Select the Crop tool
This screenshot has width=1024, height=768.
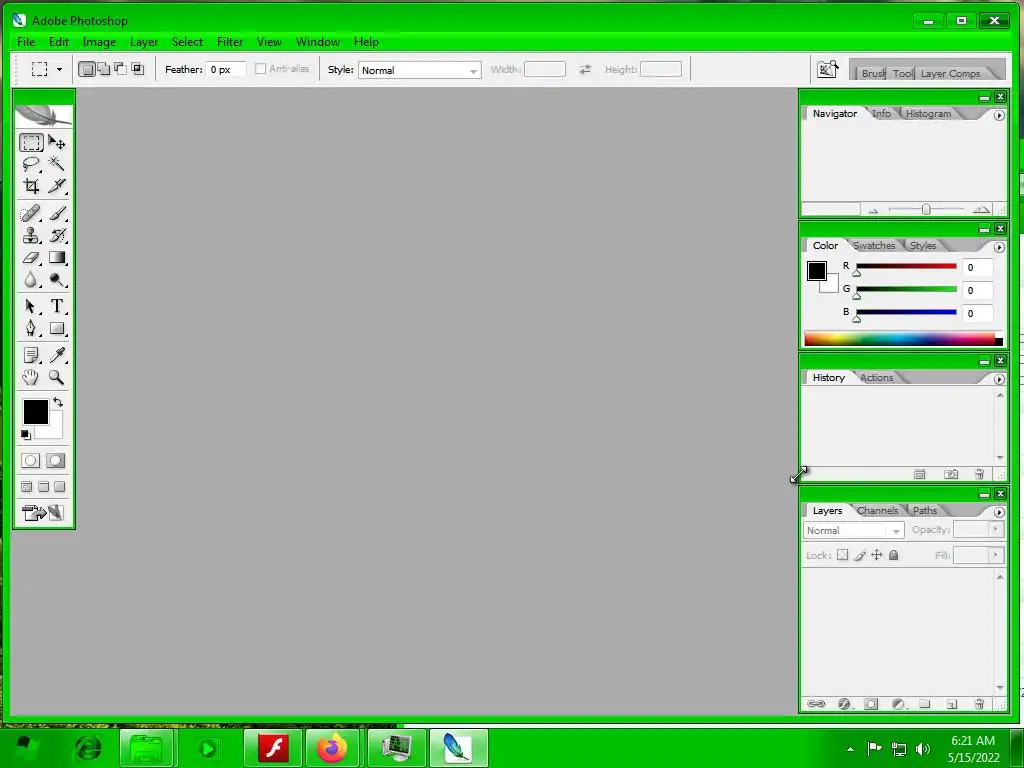click(x=31, y=186)
